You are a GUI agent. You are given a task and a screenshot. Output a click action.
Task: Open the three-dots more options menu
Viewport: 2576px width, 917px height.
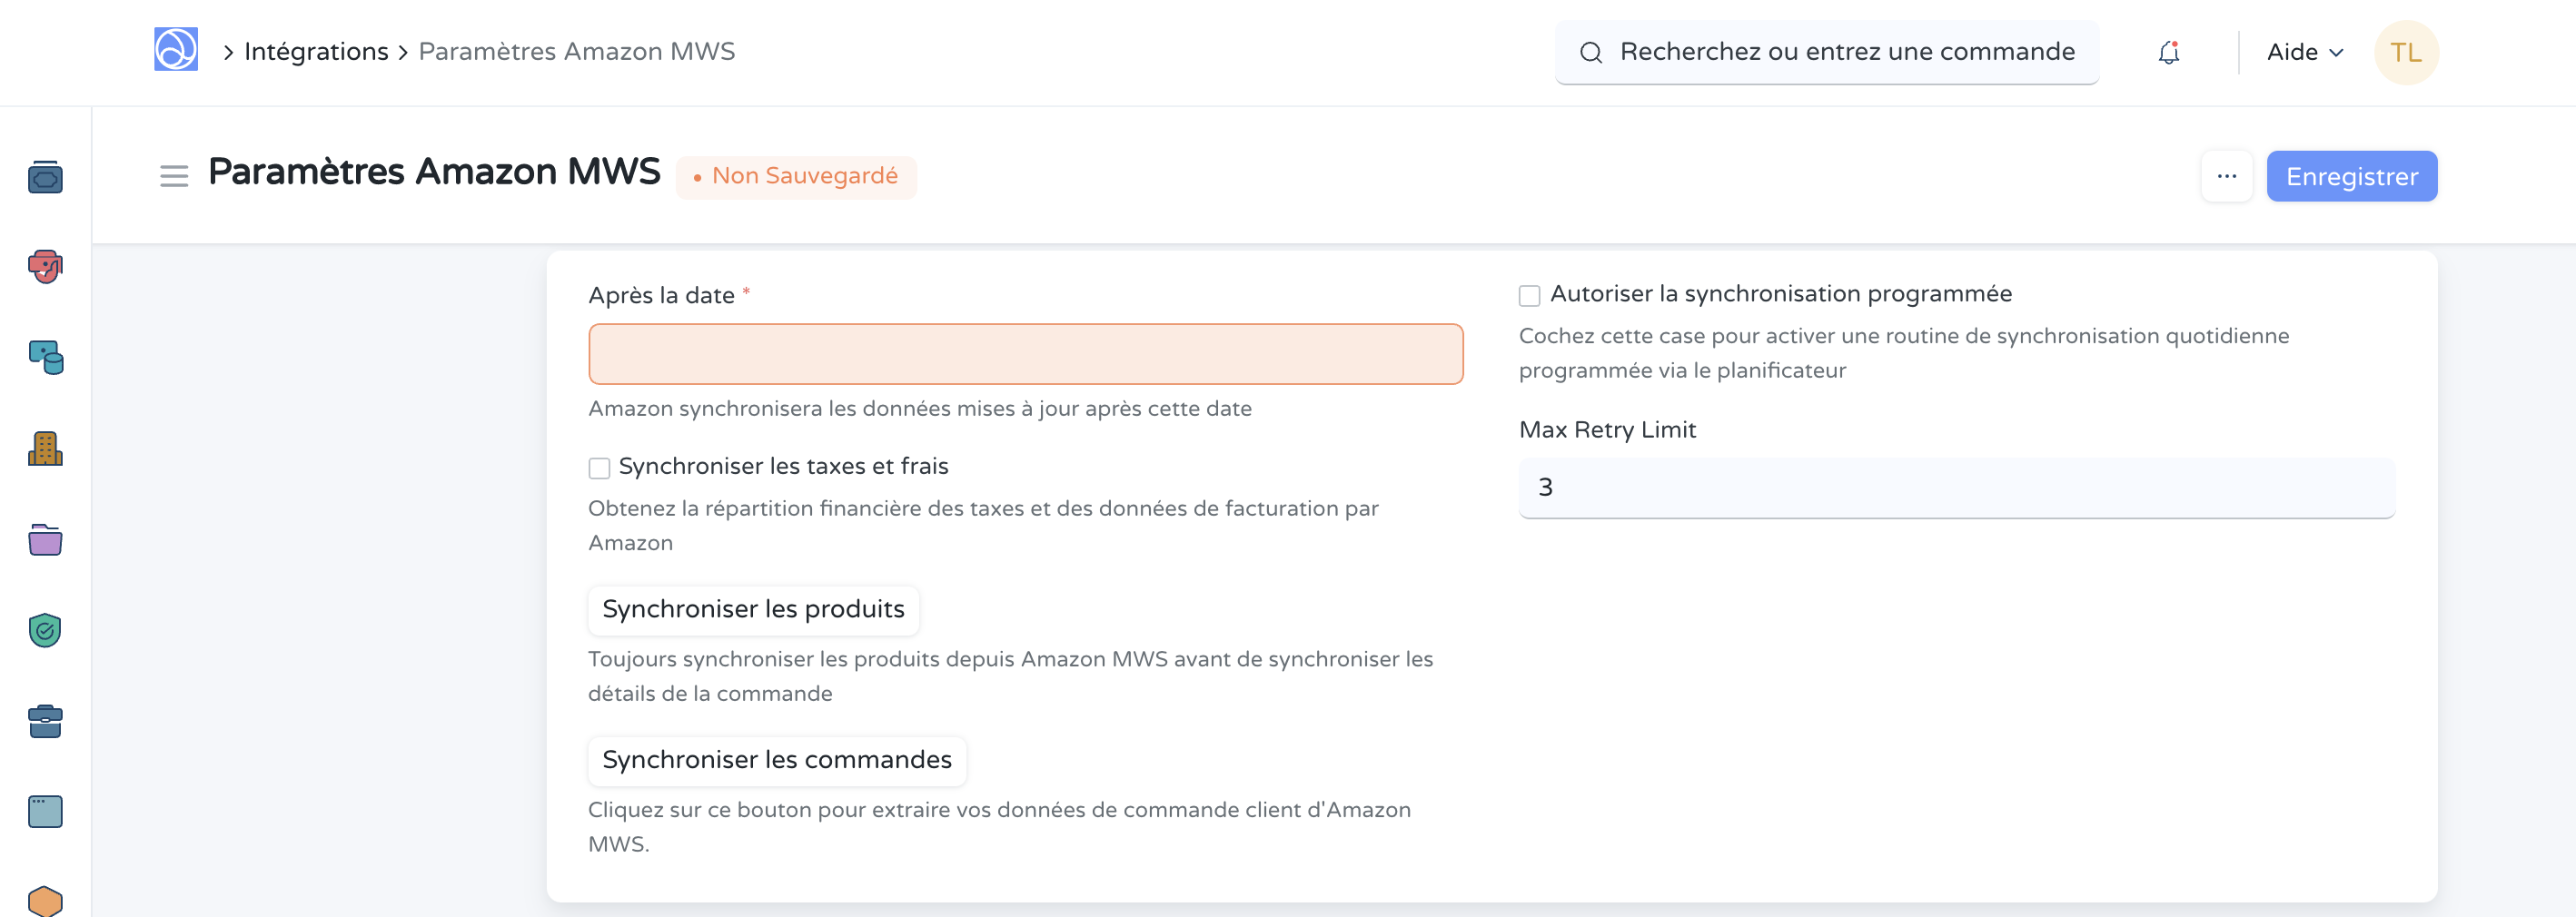coord(2226,176)
